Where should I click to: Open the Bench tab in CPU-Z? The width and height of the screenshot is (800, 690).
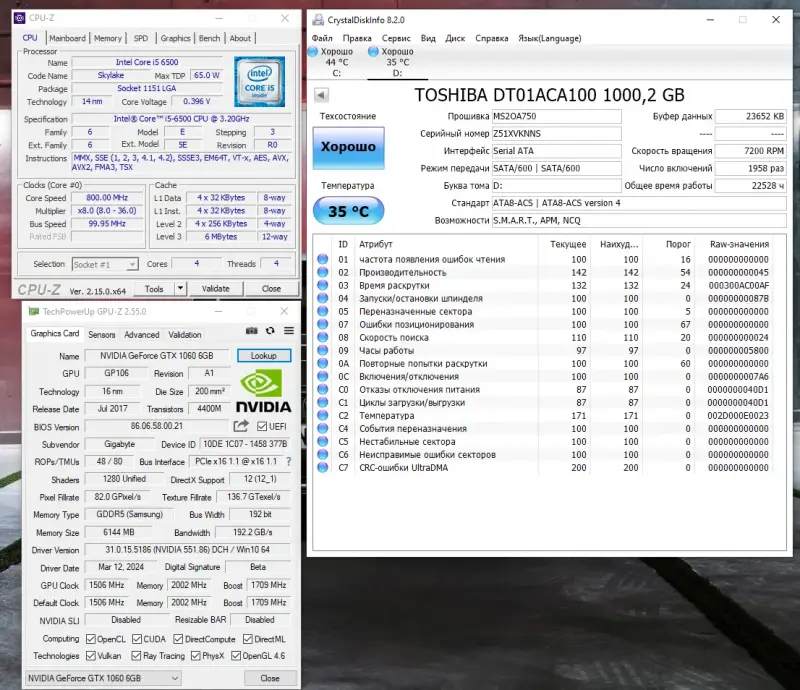coord(209,38)
